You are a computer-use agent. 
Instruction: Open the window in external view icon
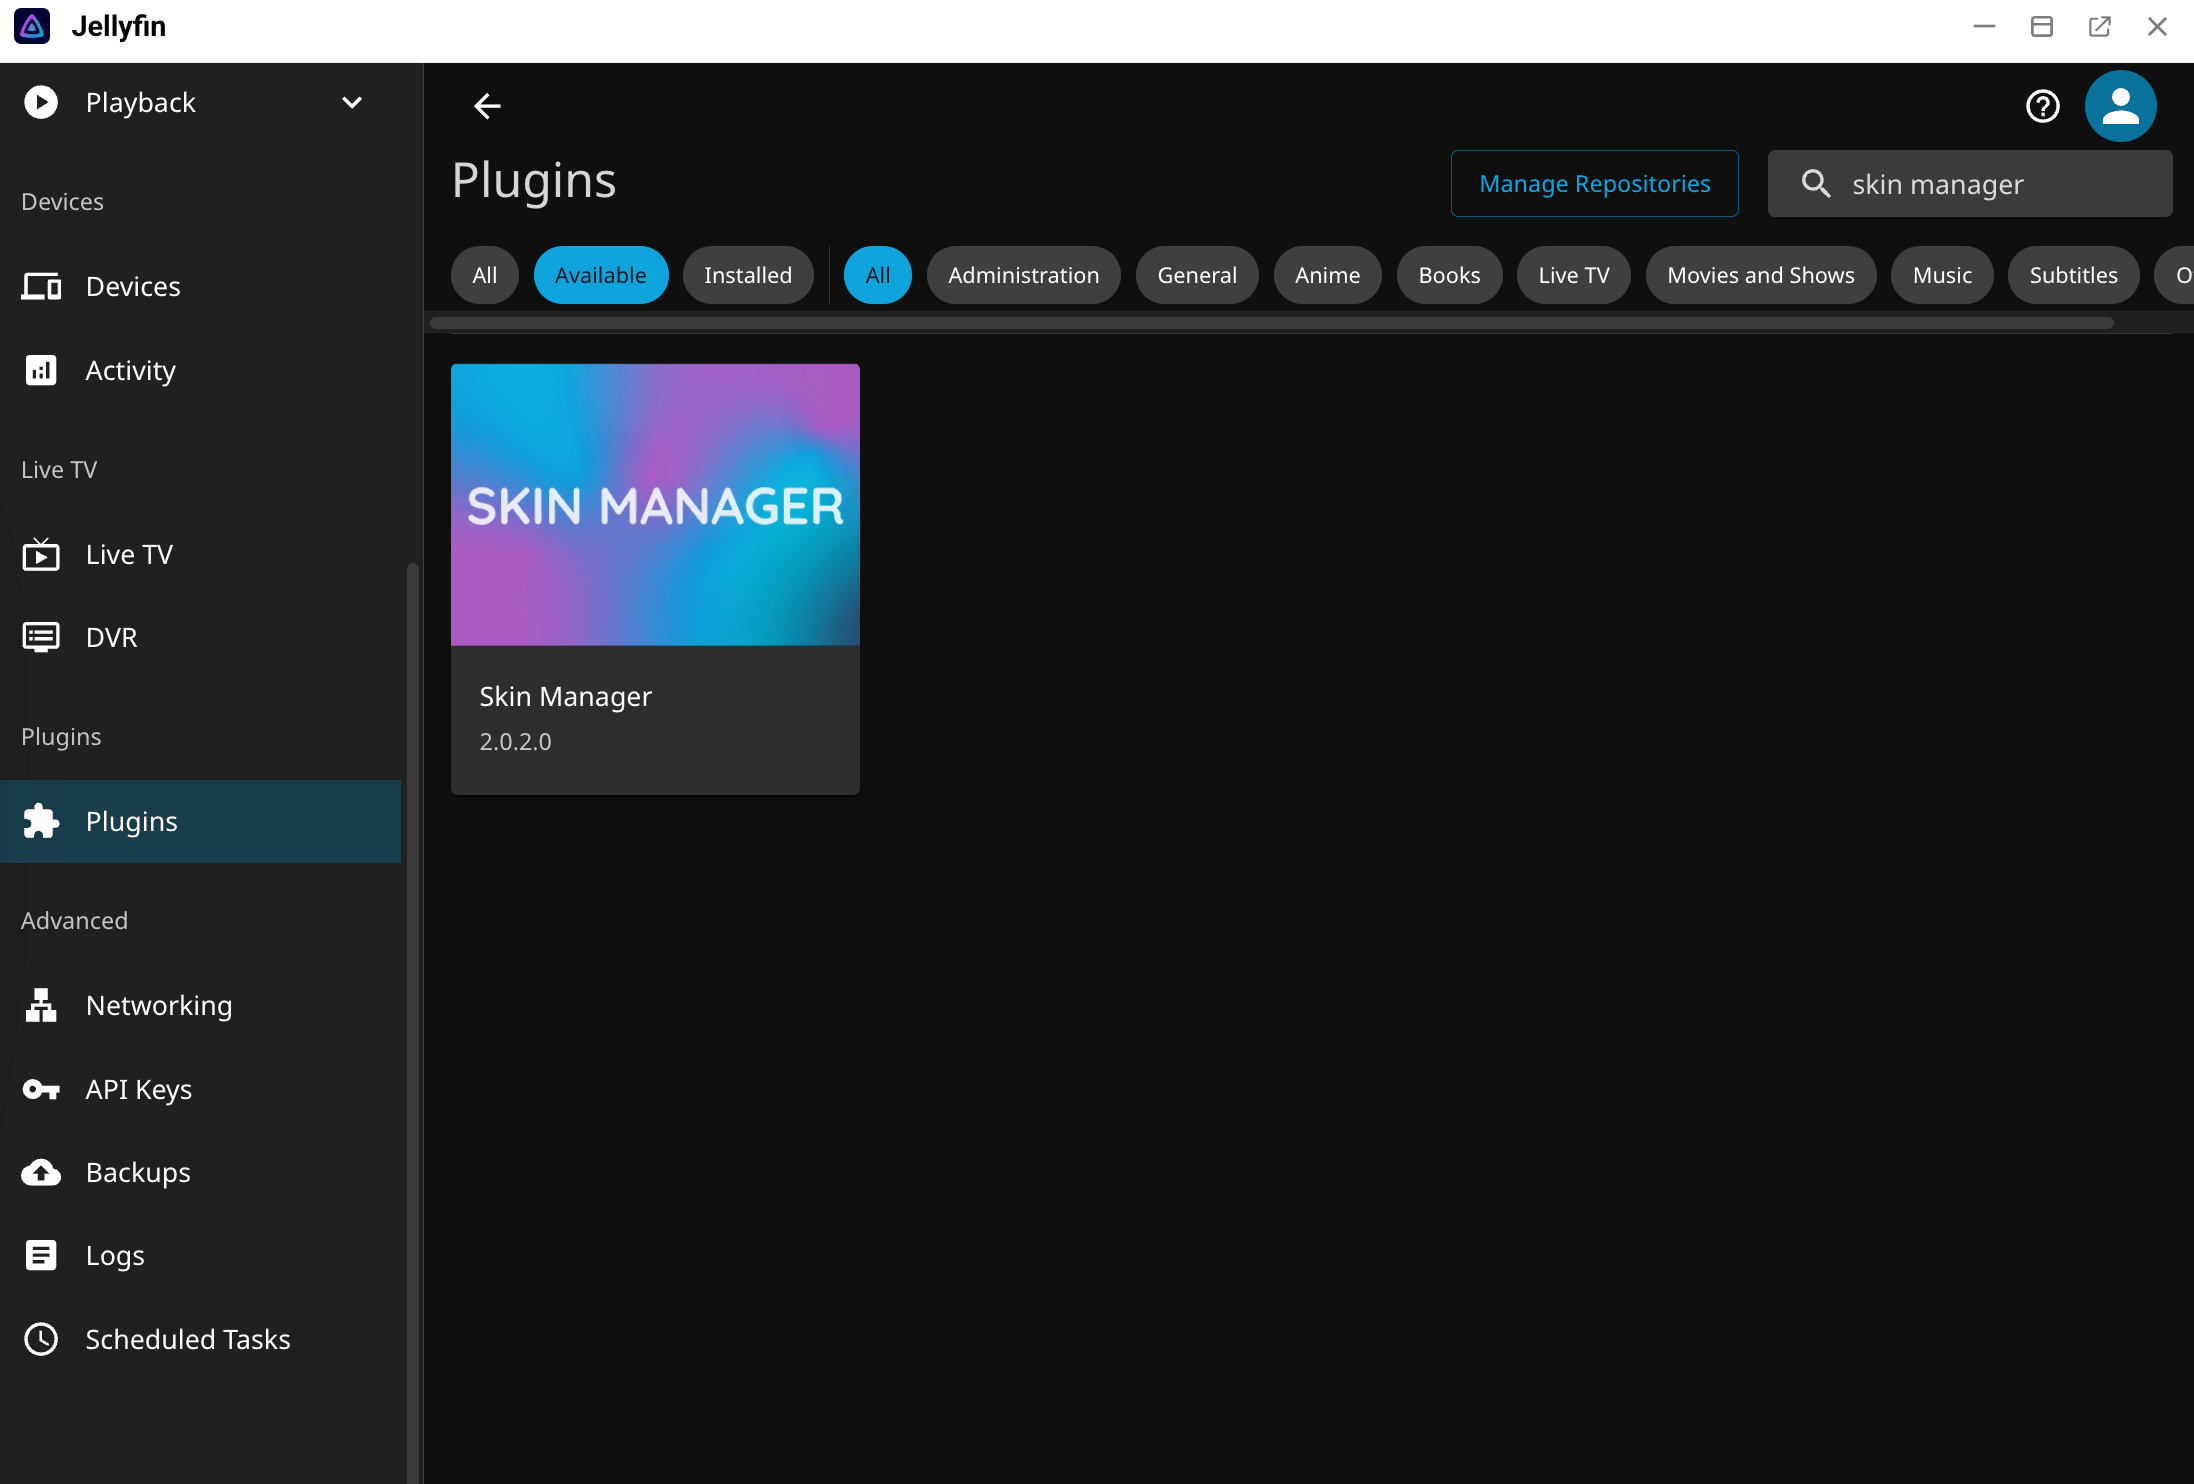pos(2100,26)
